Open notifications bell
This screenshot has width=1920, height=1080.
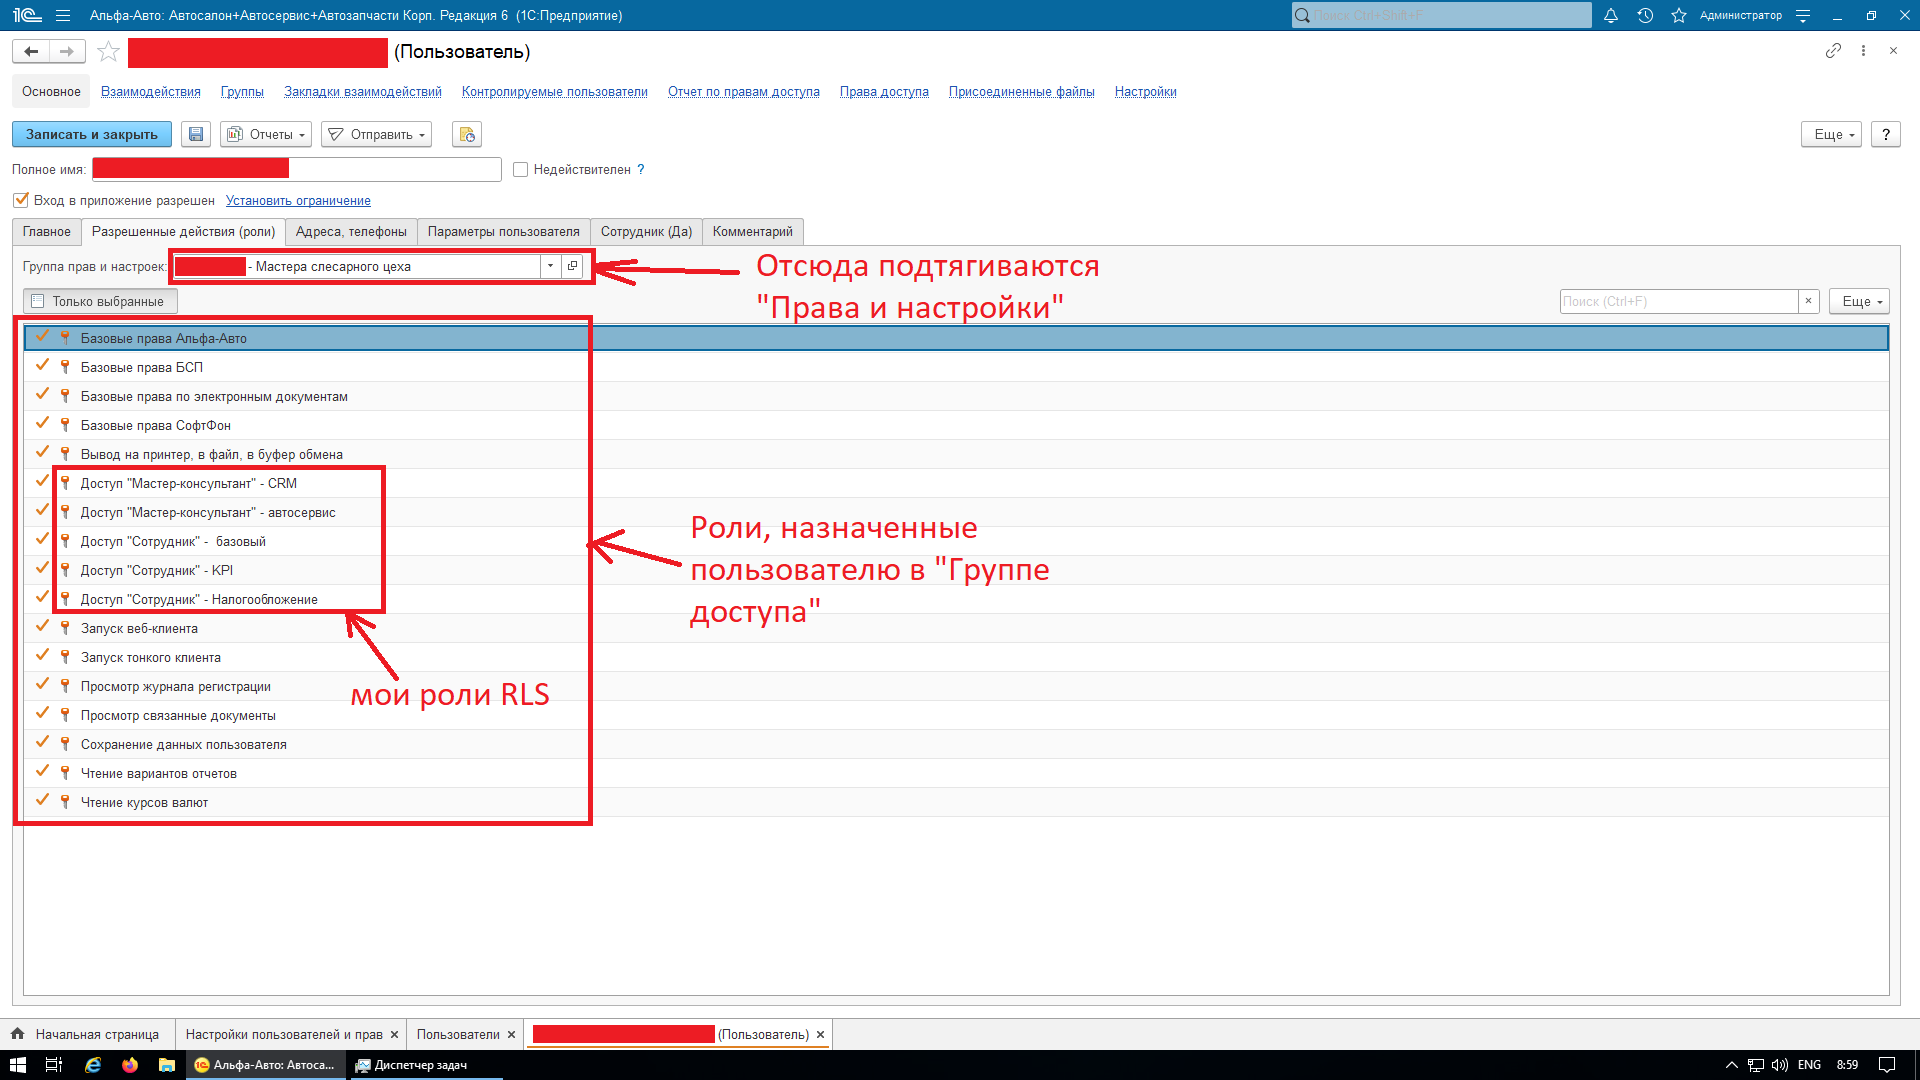coord(1611,15)
